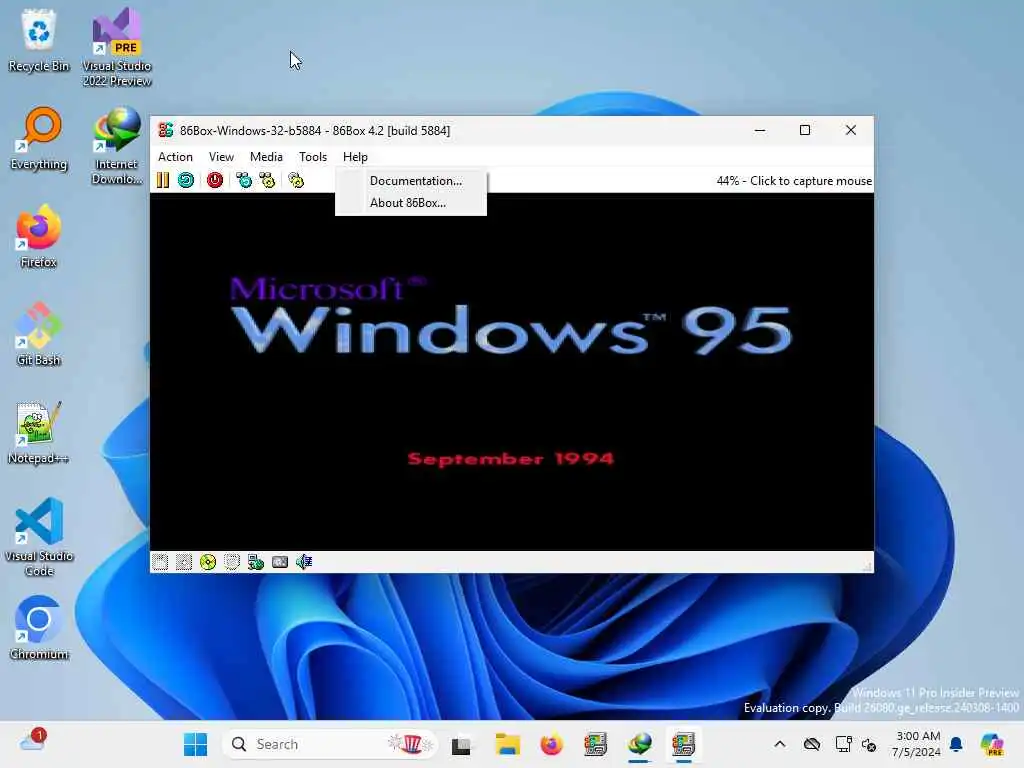1024x768 pixels.
Task: Click the muted volume tray icon
Action: tap(869, 744)
